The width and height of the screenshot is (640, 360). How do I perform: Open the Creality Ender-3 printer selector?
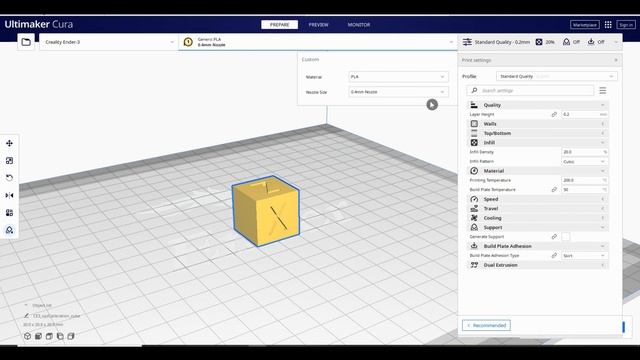109,42
